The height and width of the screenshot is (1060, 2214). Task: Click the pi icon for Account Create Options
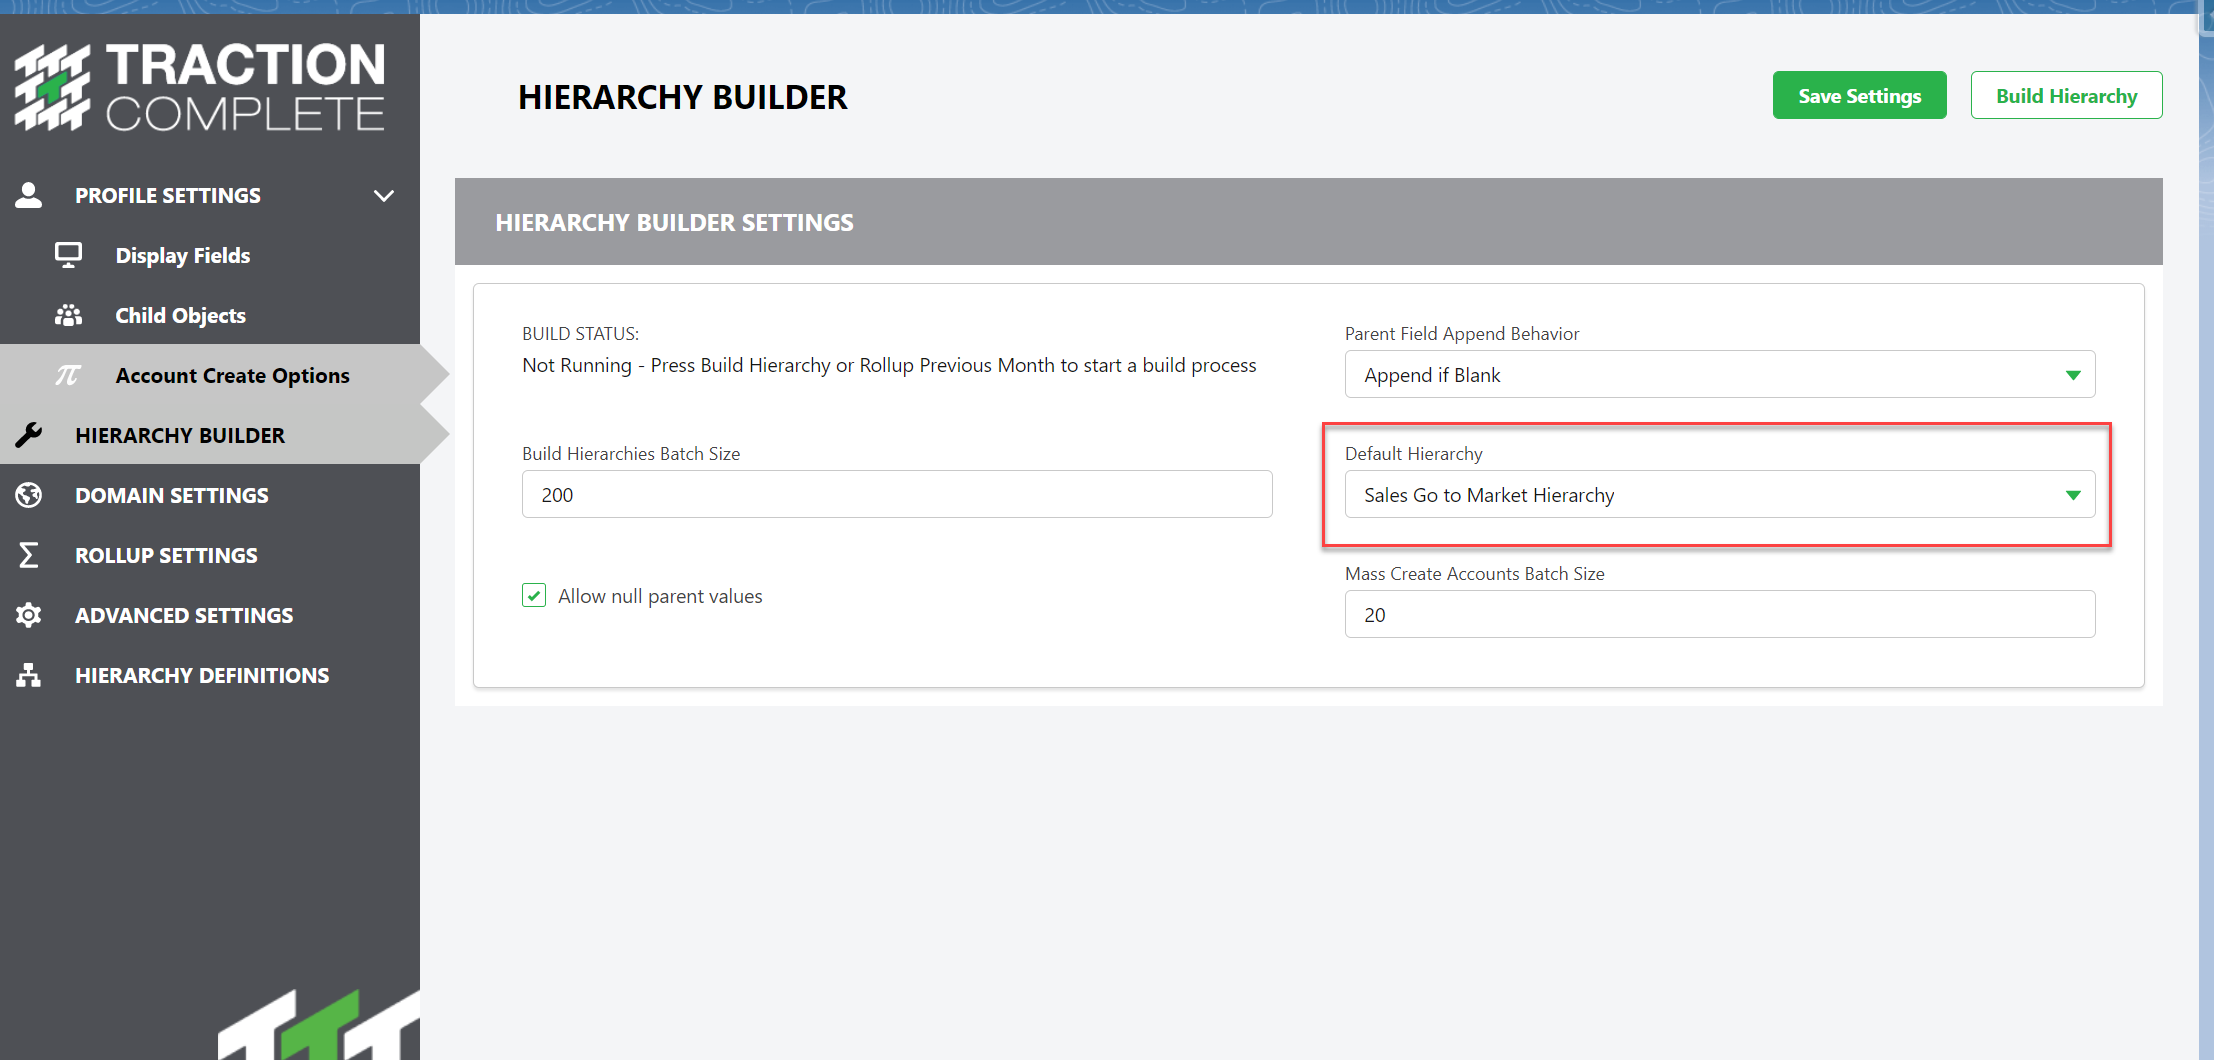(68, 374)
